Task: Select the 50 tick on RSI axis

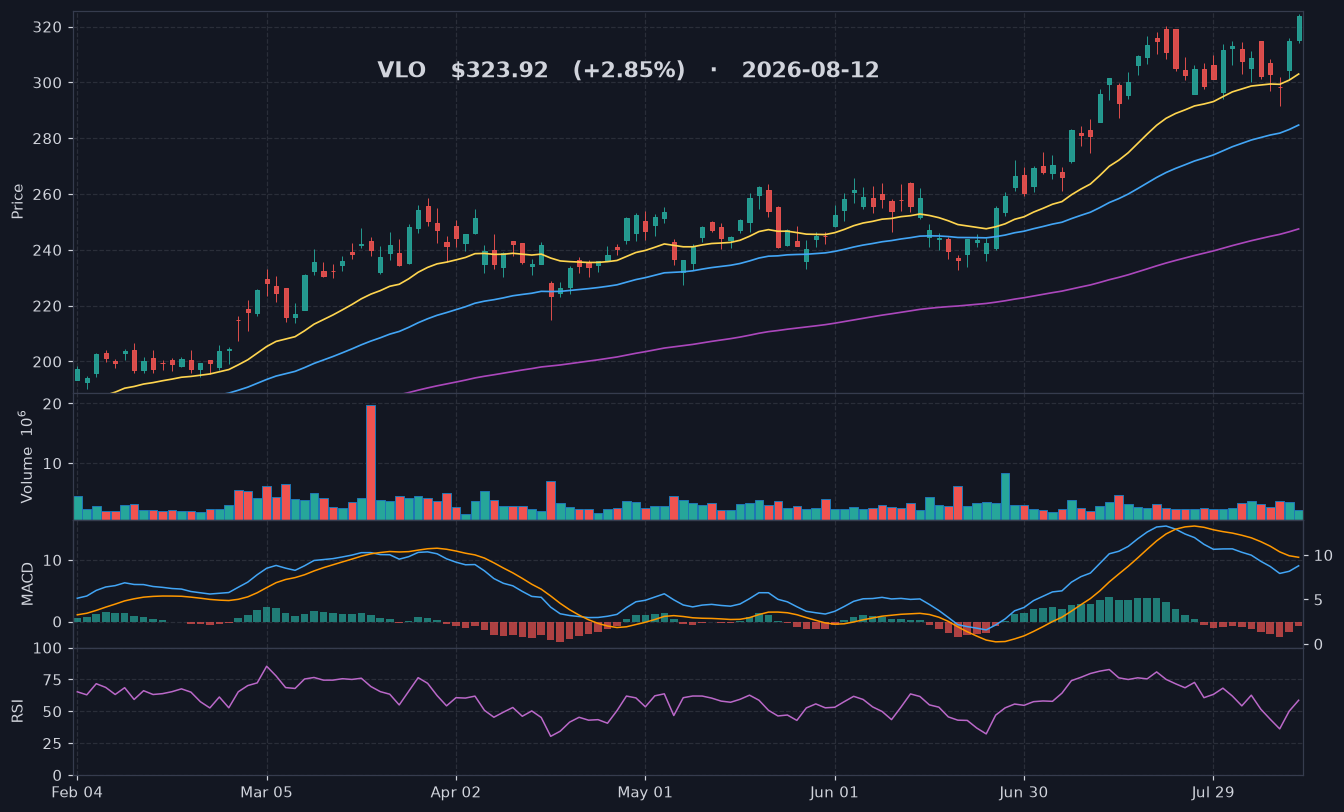Action: click(54, 712)
